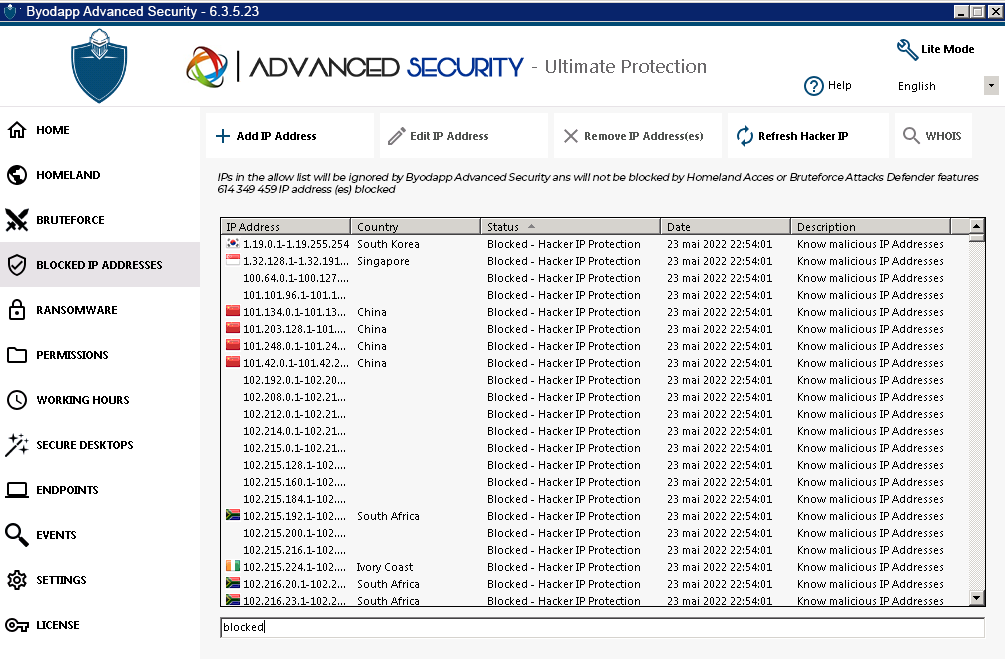Click the Ivory Coast flag icon

pyautogui.click(x=233, y=566)
